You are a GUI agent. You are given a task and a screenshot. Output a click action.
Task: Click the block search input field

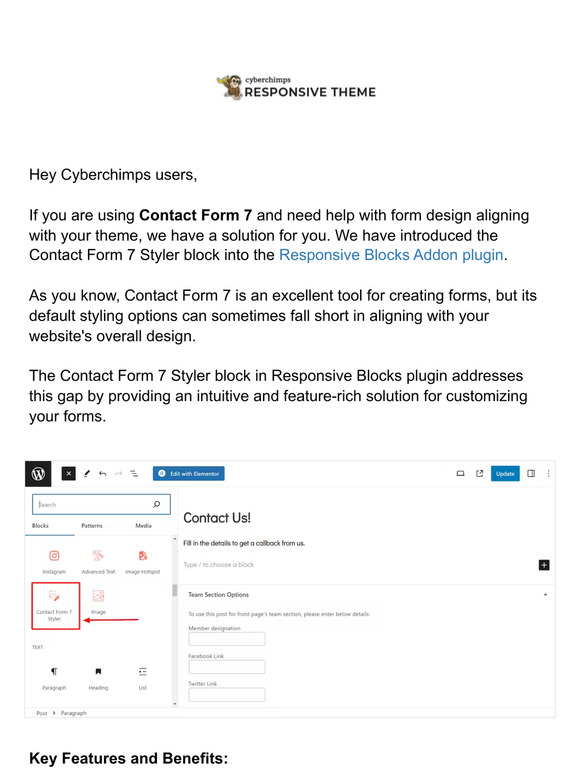pos(101,504)
